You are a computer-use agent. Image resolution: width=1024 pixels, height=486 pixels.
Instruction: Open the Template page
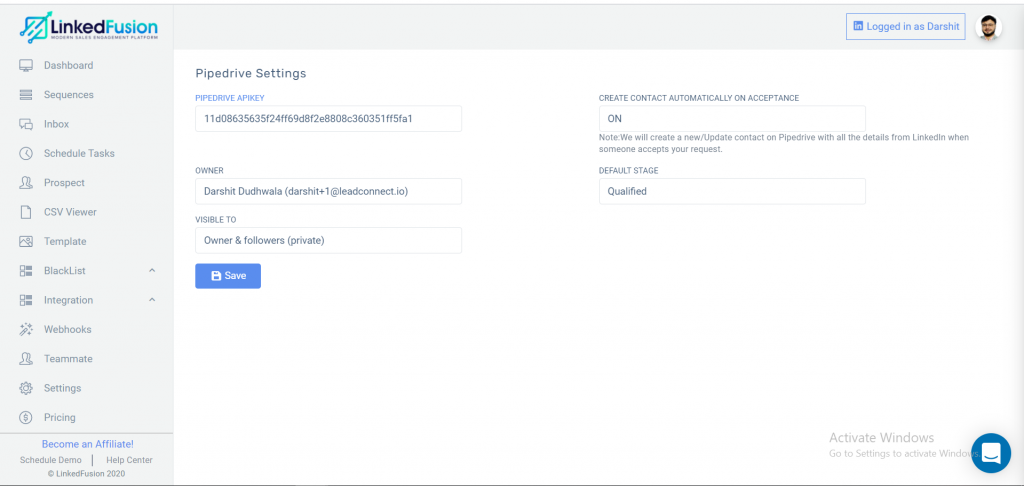tap(65, 242)
